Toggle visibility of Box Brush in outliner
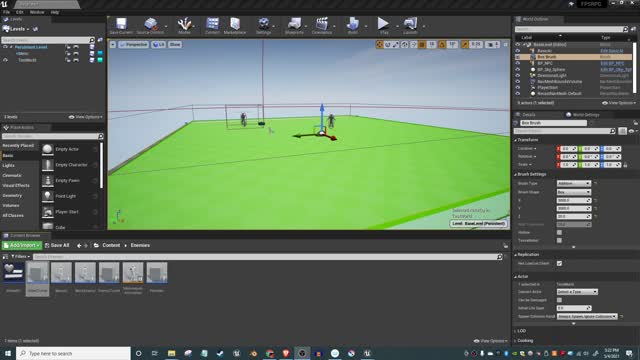The height and width of the screenshot is (360, 640). (518, 57)
